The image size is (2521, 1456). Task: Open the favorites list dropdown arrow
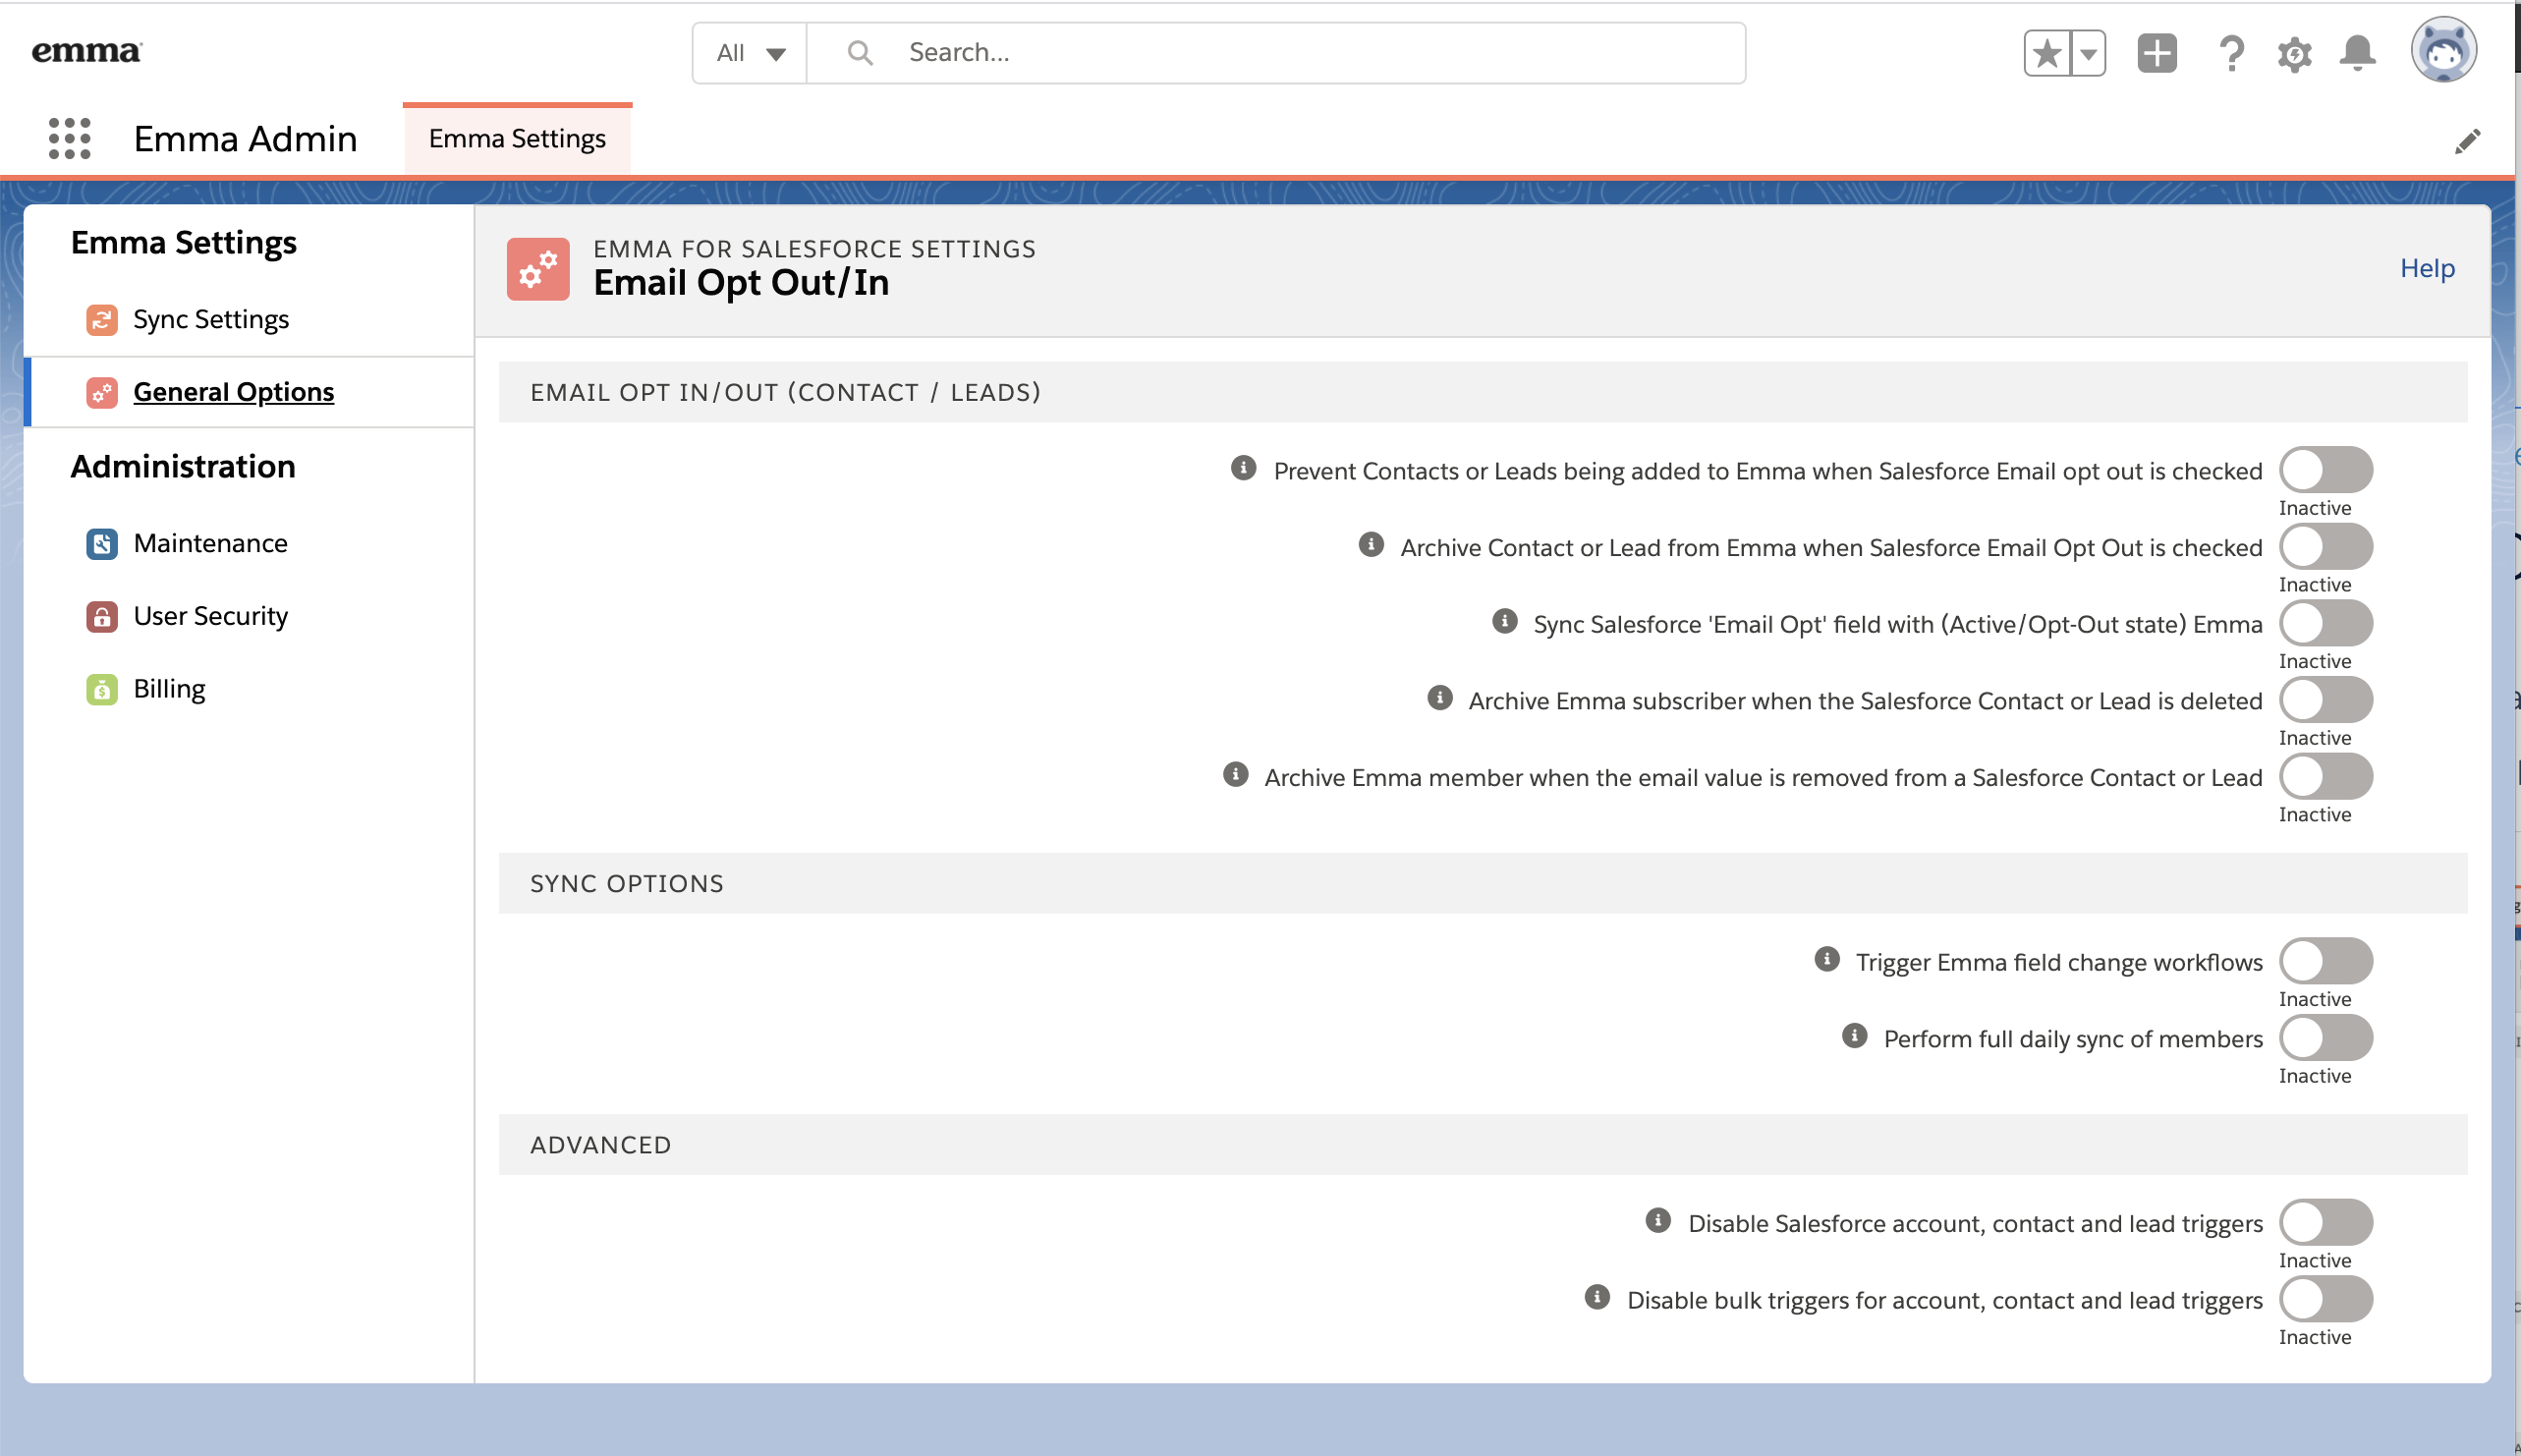(2088, 53)
